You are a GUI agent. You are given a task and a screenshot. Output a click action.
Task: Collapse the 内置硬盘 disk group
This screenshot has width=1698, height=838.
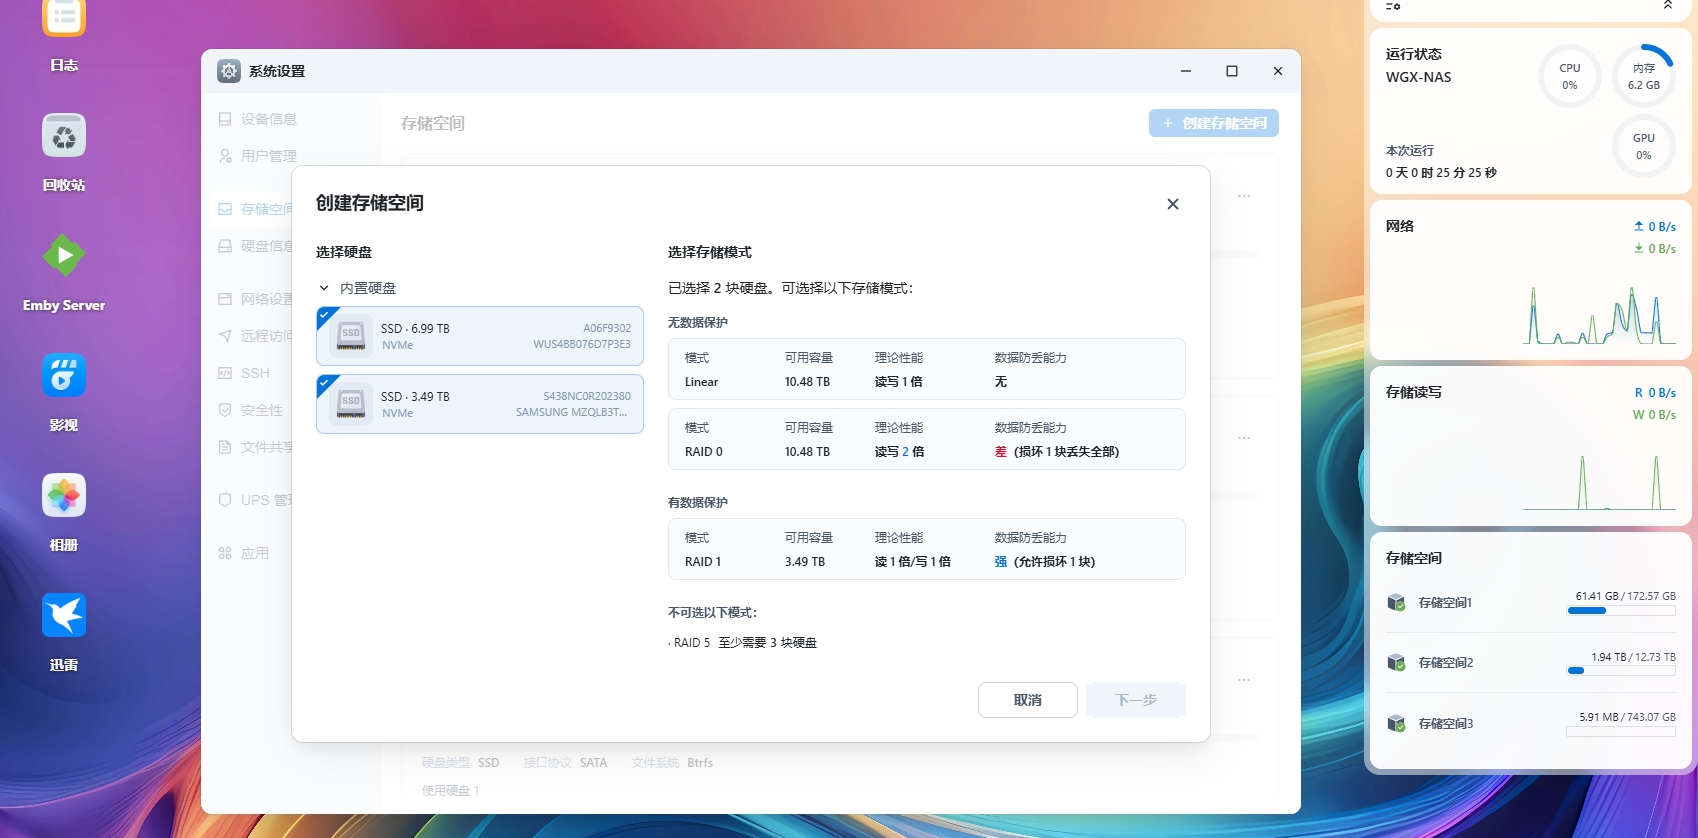point(324,288)
